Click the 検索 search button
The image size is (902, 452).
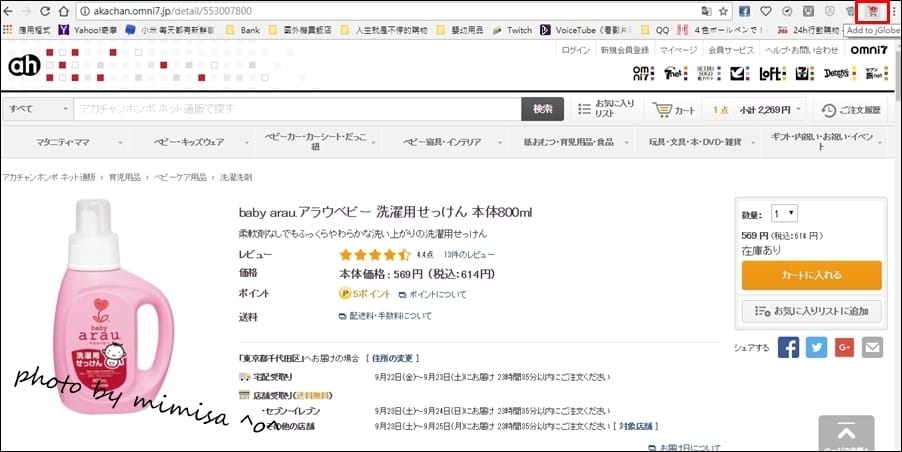pyautogui.click(x=542, y=109)
